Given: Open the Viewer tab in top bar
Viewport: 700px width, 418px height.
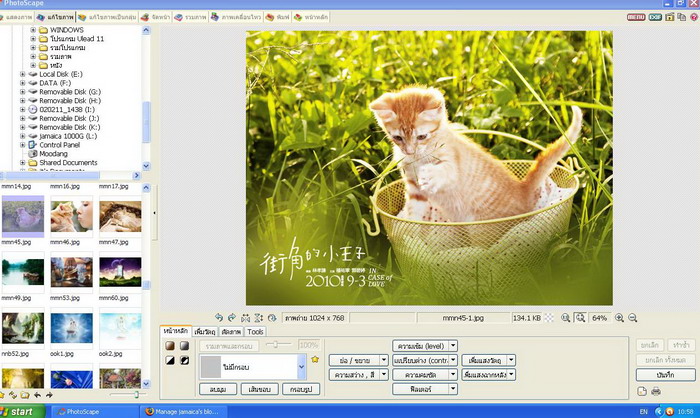Looking at the screenshot, I should (17, 17).
